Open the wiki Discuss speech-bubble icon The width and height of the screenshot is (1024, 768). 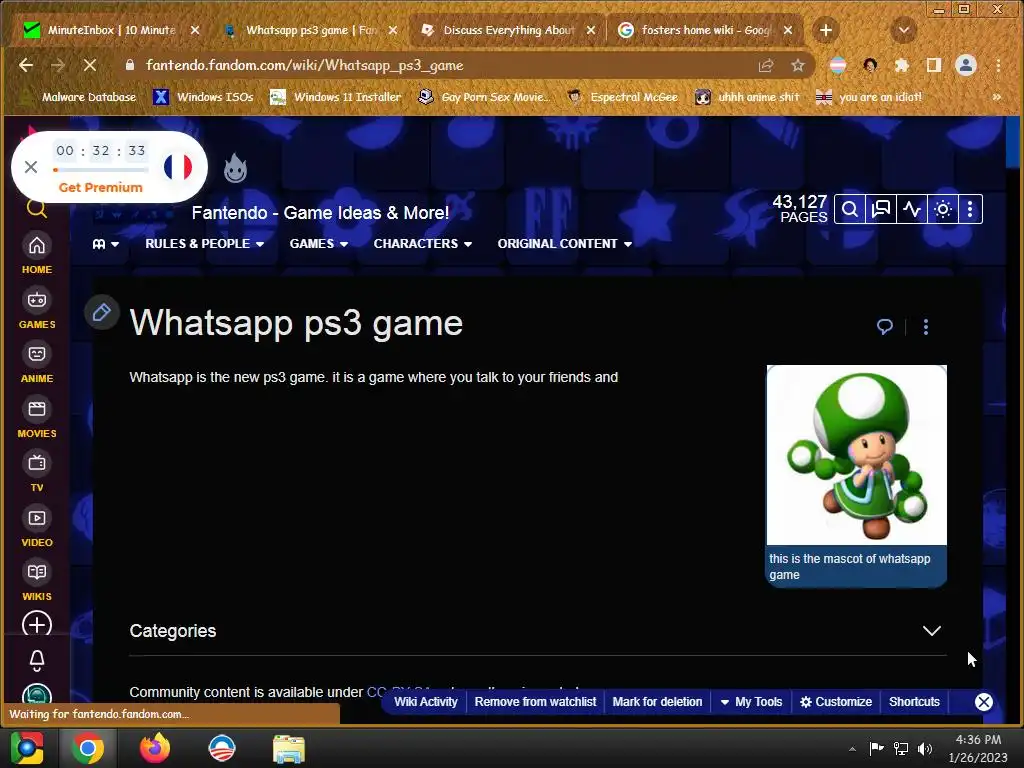(x=880, y=210)
